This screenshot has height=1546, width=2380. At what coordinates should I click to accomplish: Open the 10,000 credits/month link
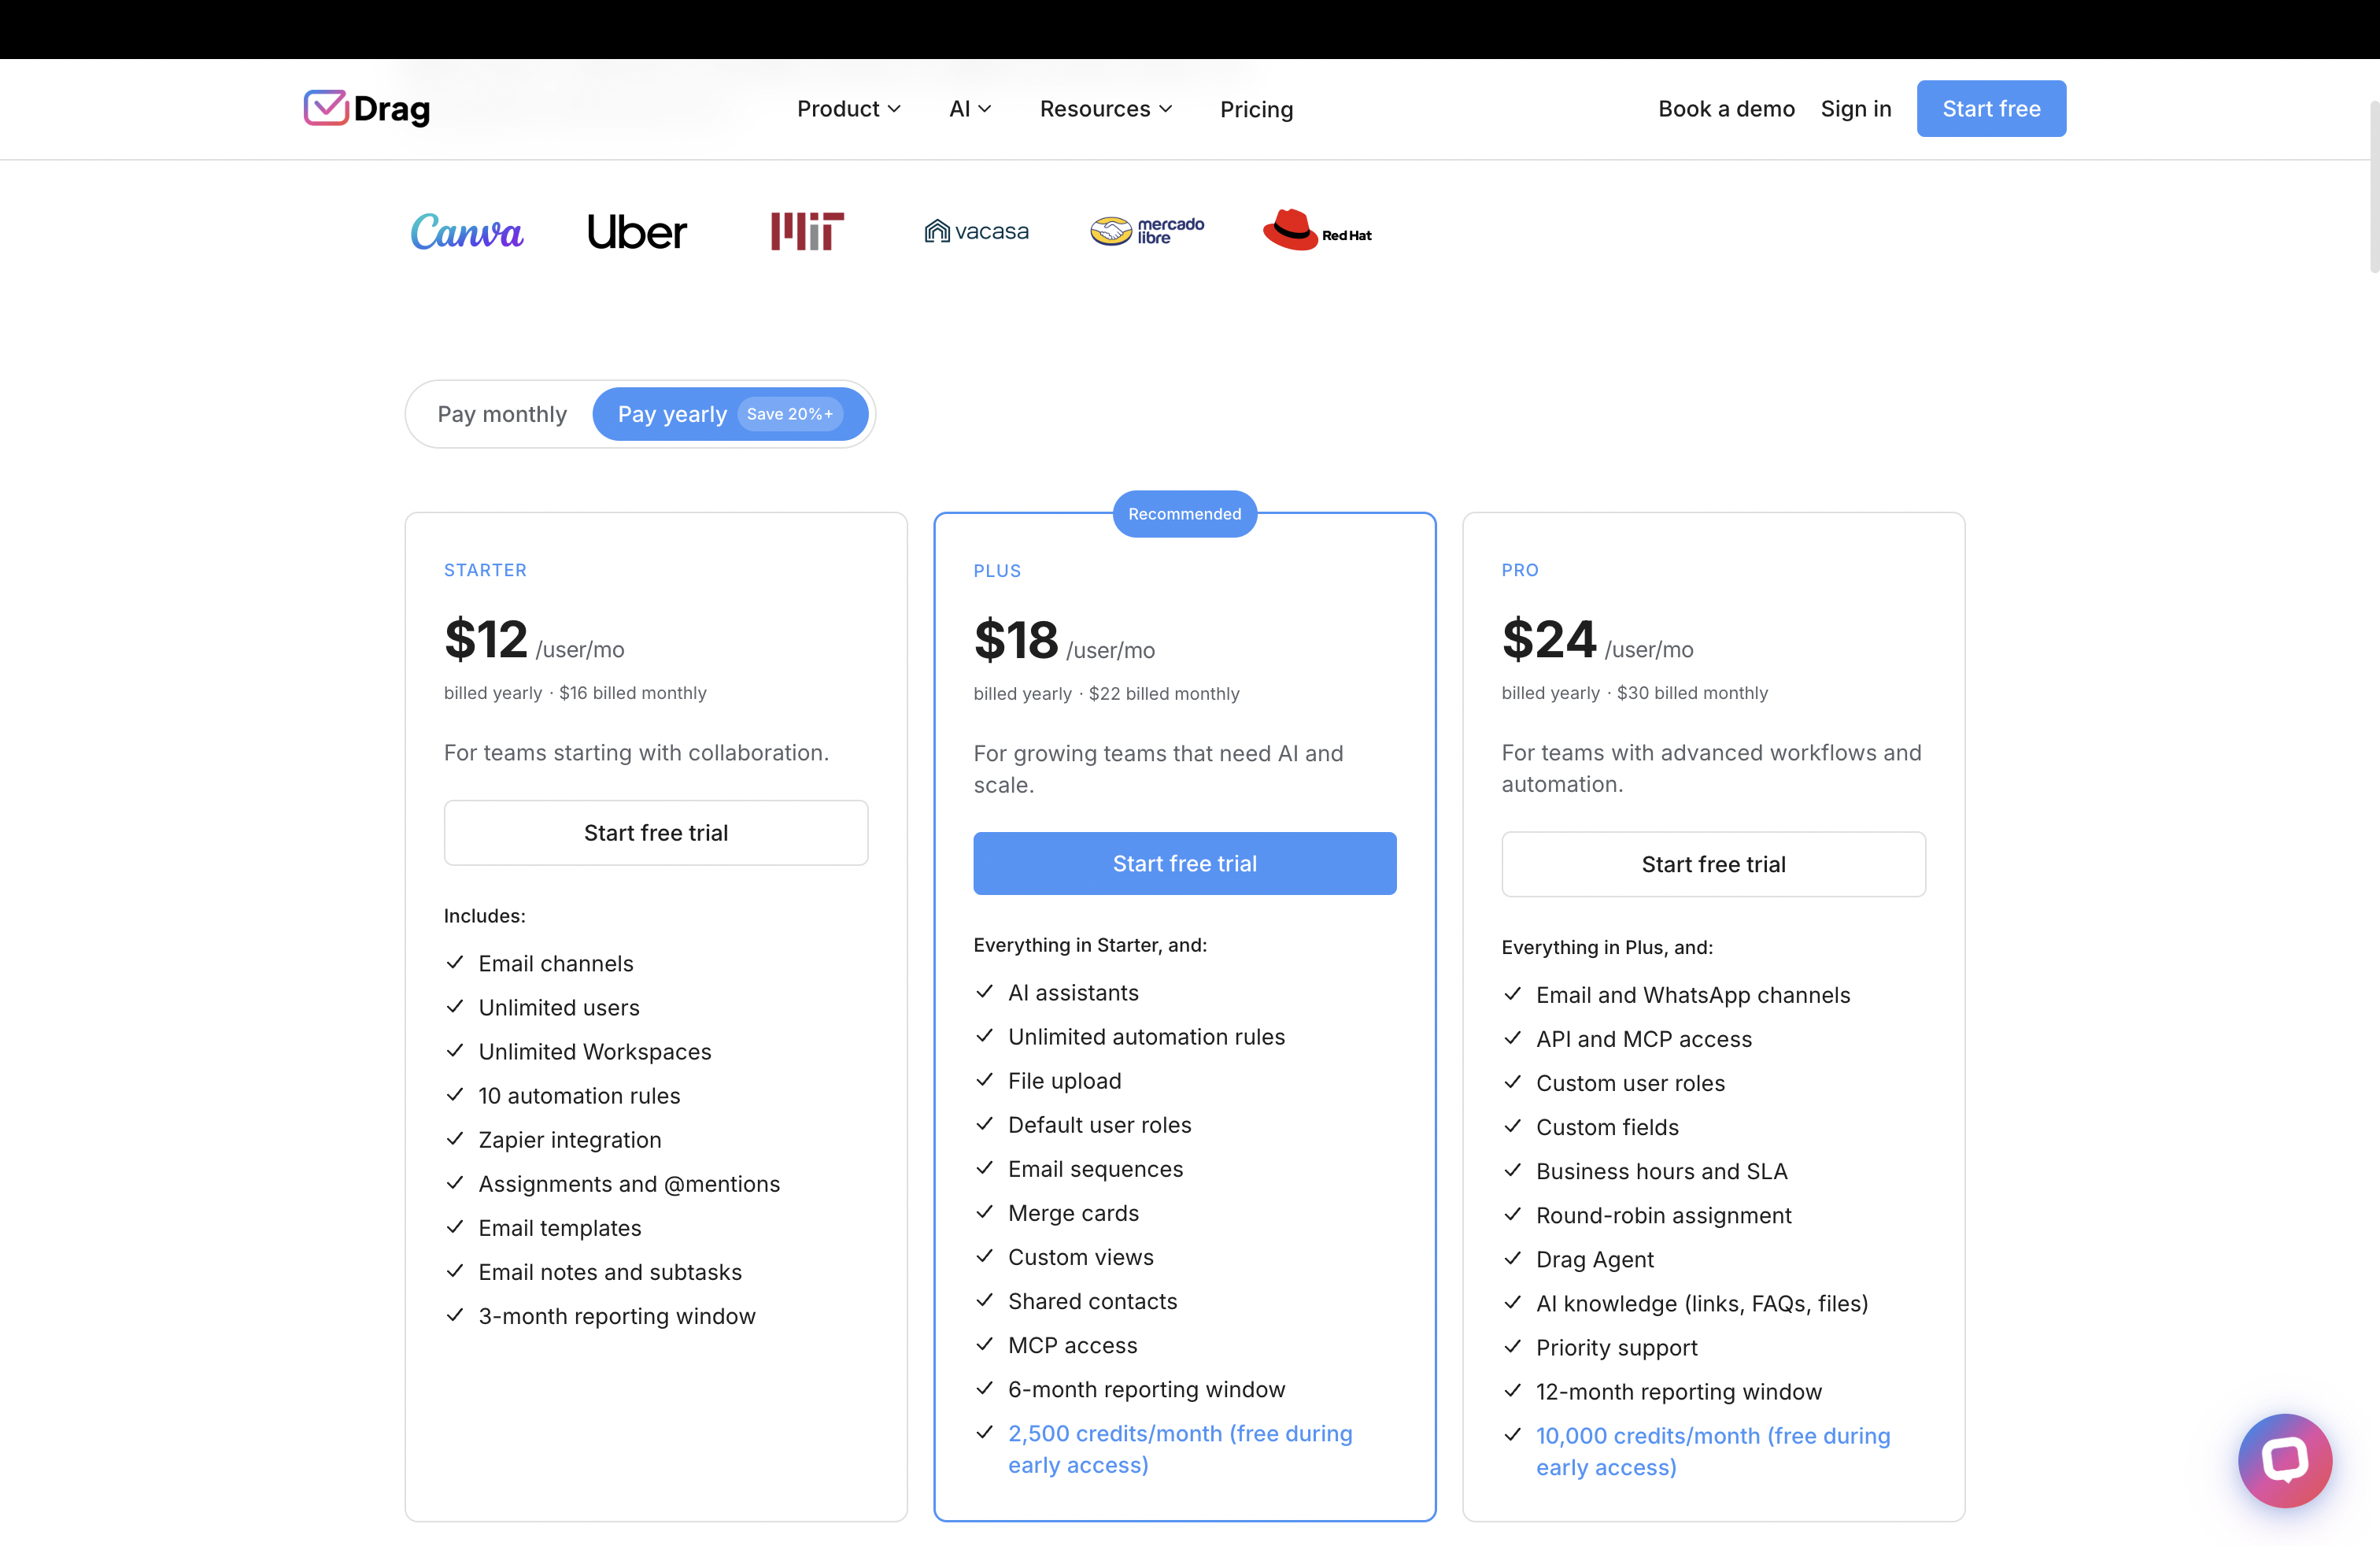(1713, 1451)
